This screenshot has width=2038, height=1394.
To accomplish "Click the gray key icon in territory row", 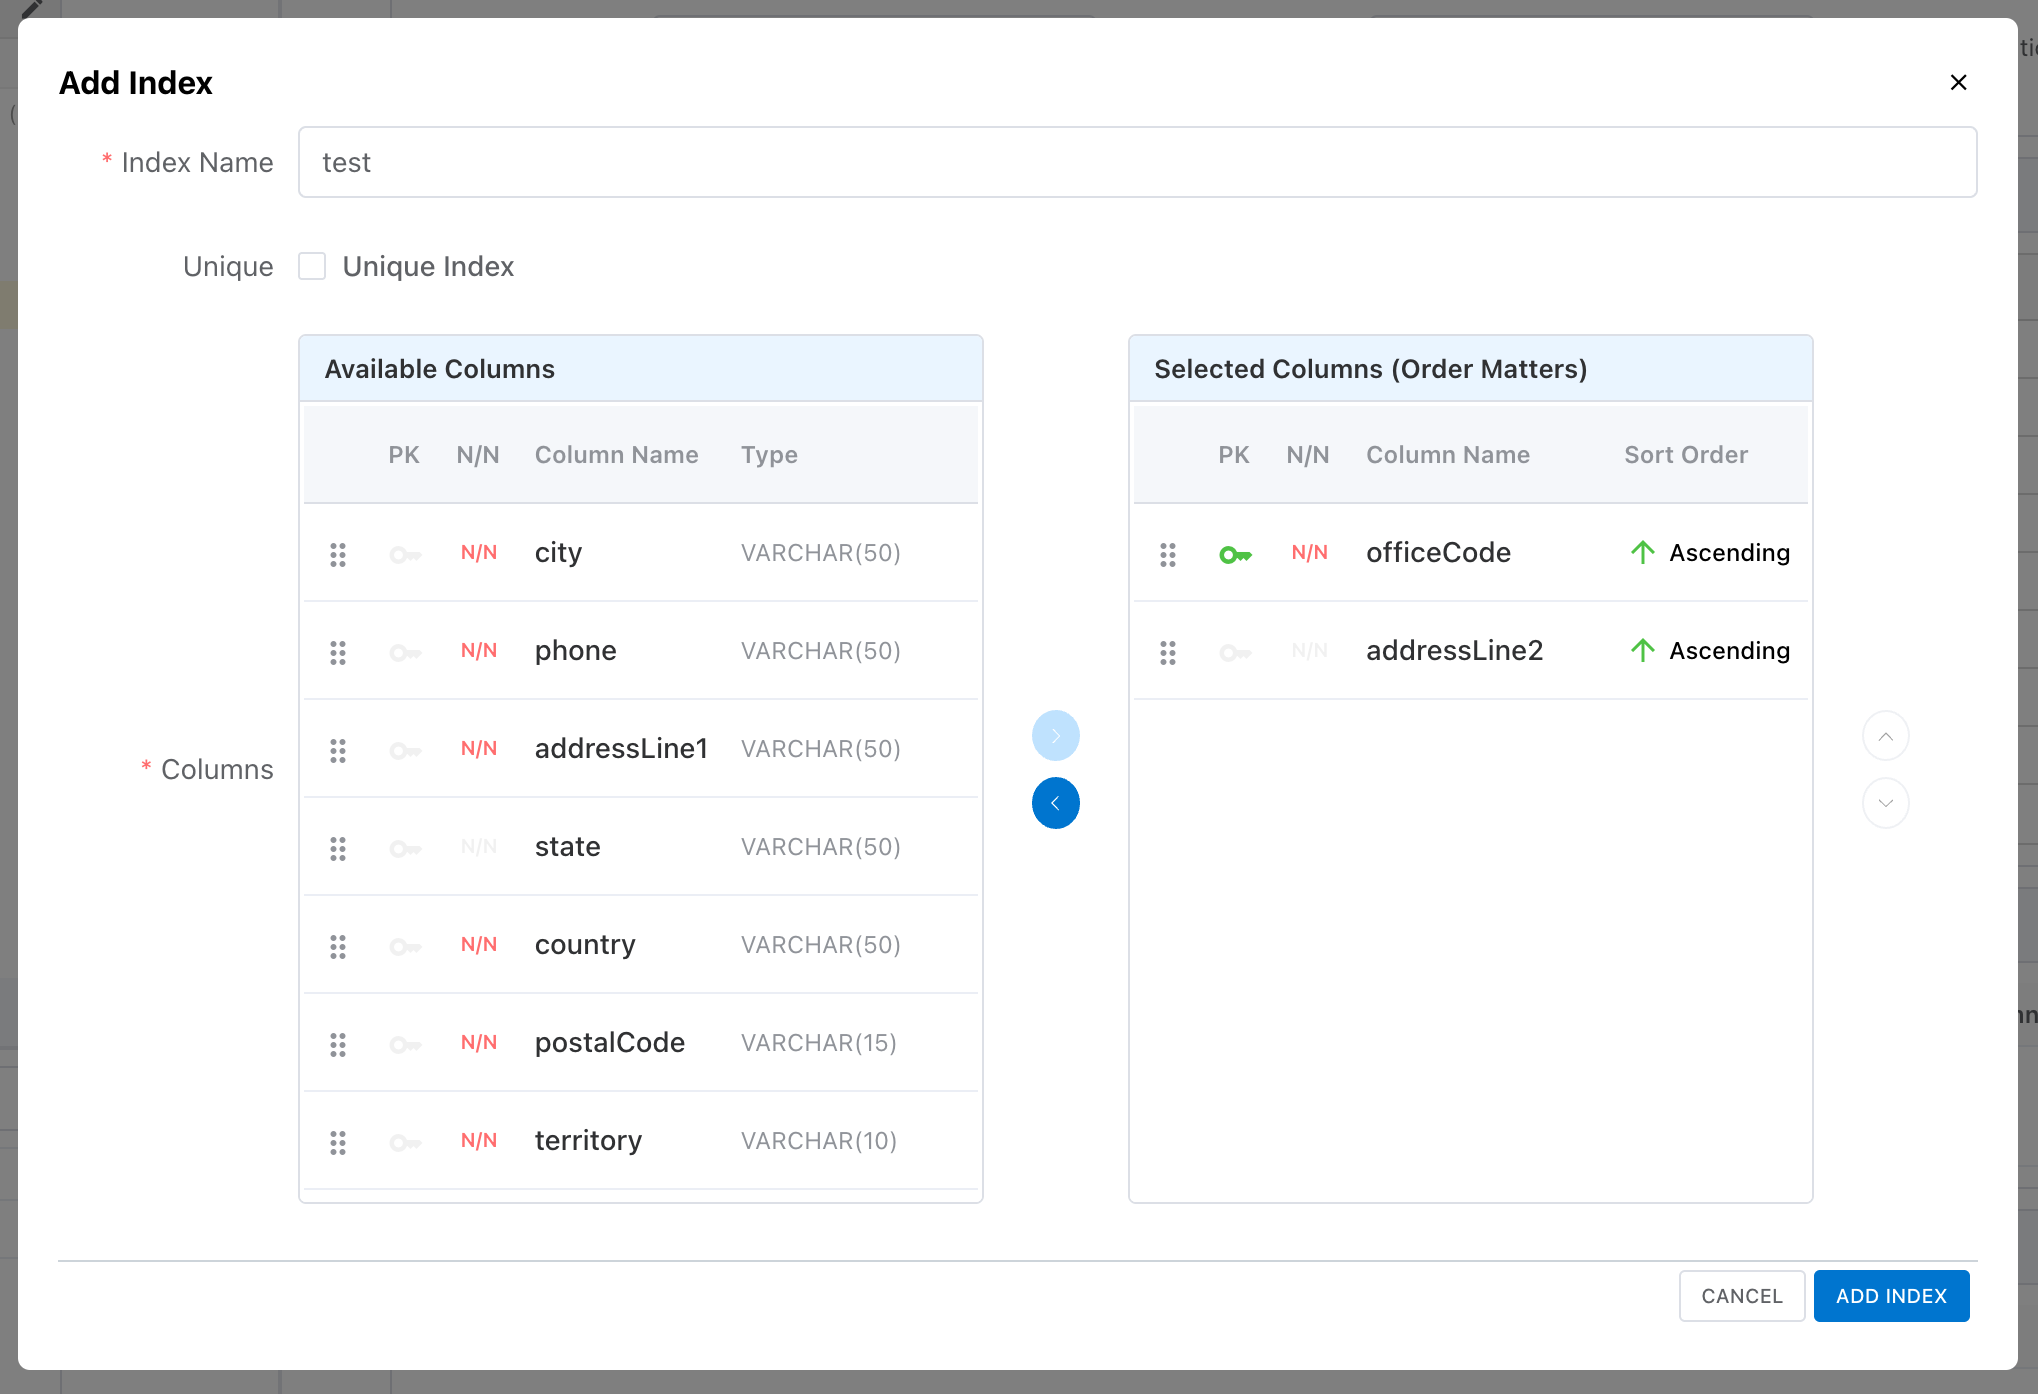I will coord(405,1142).
